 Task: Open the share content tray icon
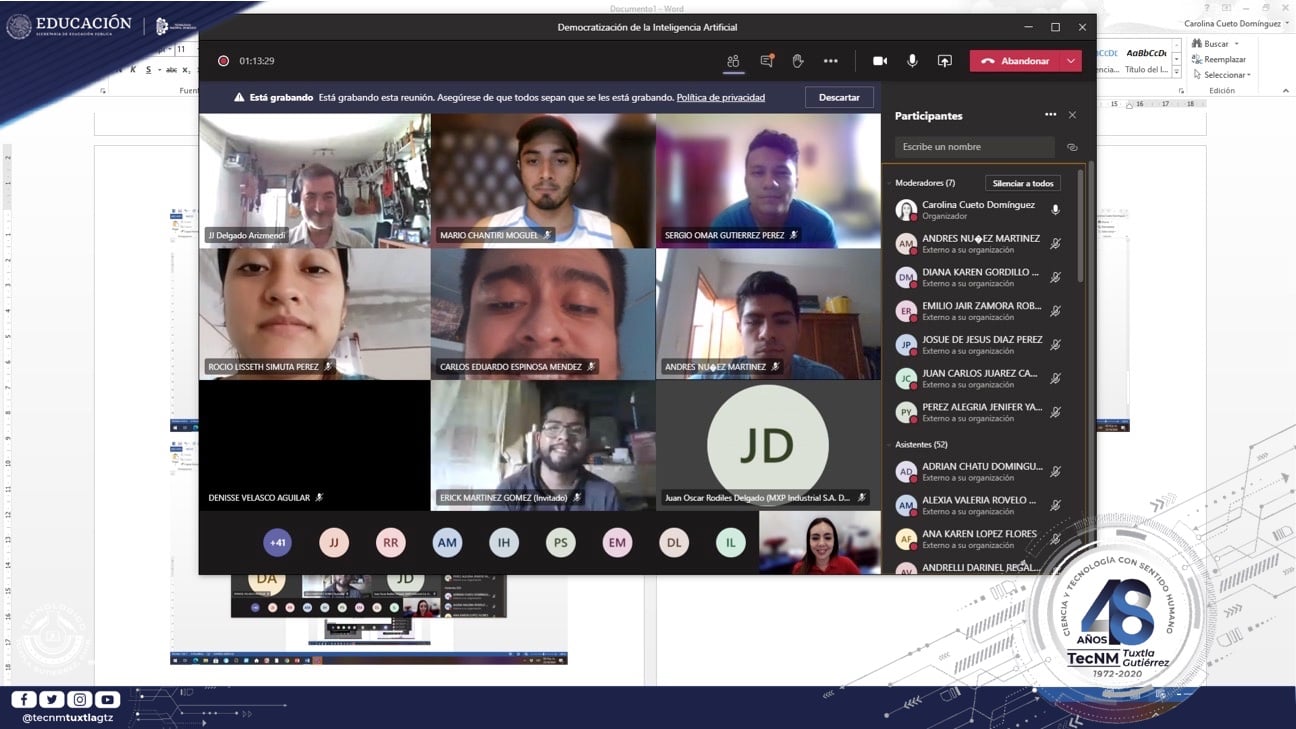944,61
